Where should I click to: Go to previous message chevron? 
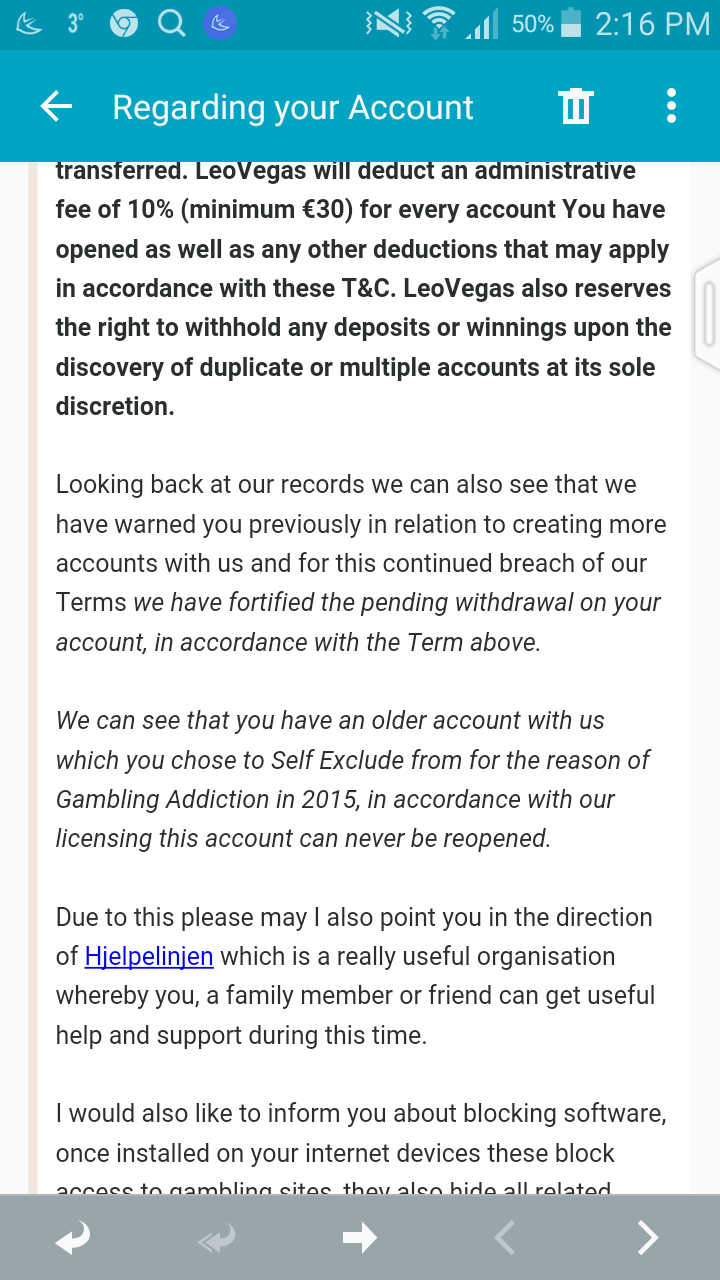point(504,1238)
